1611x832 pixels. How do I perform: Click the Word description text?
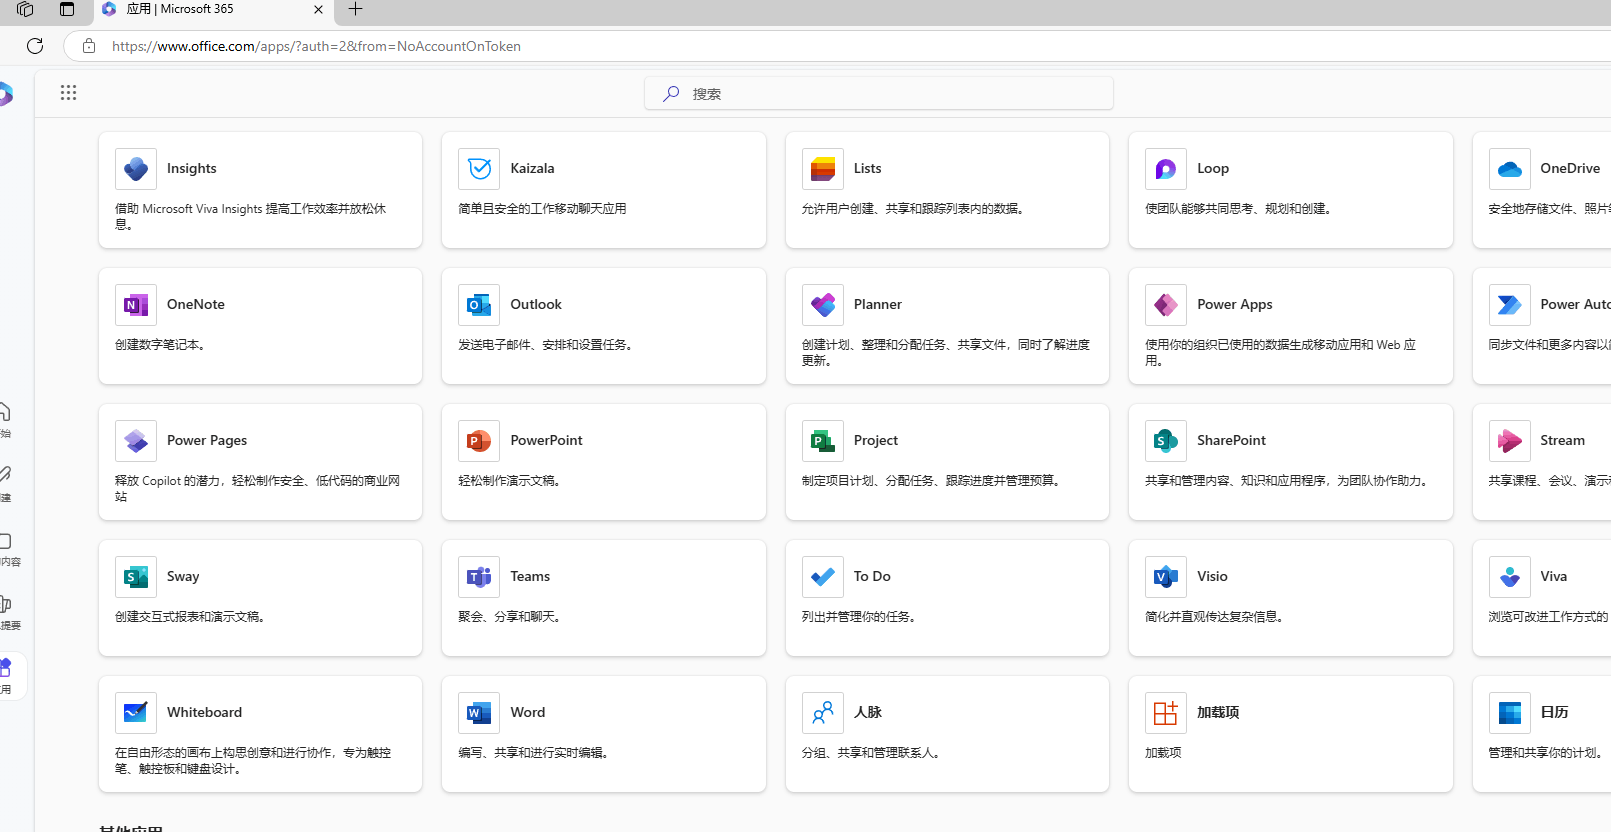click(535, 753)
